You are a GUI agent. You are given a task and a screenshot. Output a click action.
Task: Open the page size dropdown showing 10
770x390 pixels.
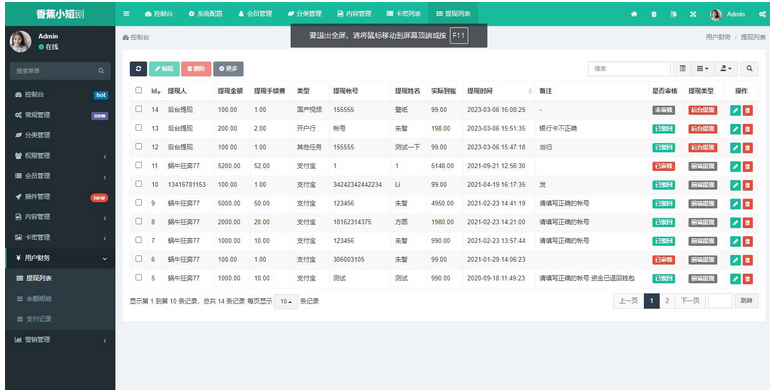click(286, 301)
